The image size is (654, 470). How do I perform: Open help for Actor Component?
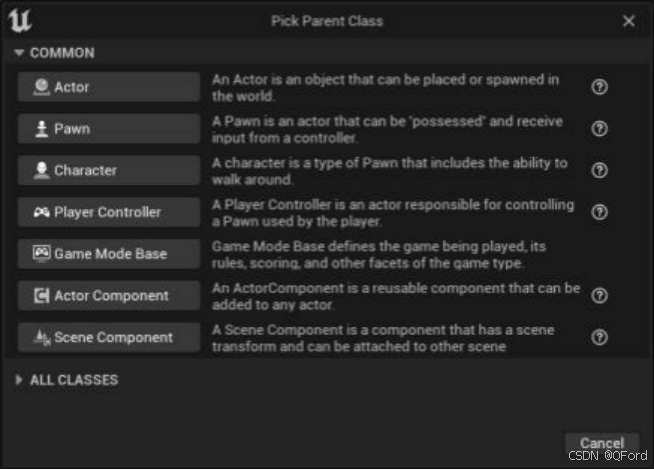pyautogui.click(x=600, y=296)
